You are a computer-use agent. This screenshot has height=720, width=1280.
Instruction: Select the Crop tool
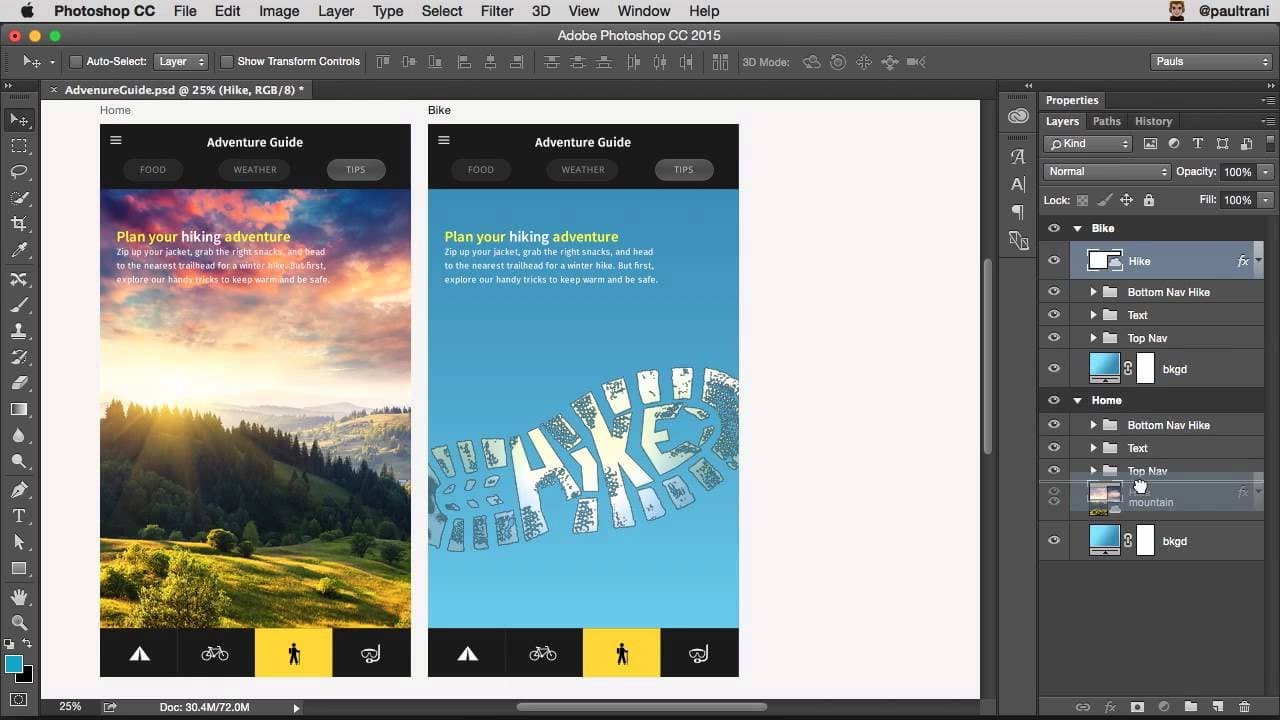(19, 224)
